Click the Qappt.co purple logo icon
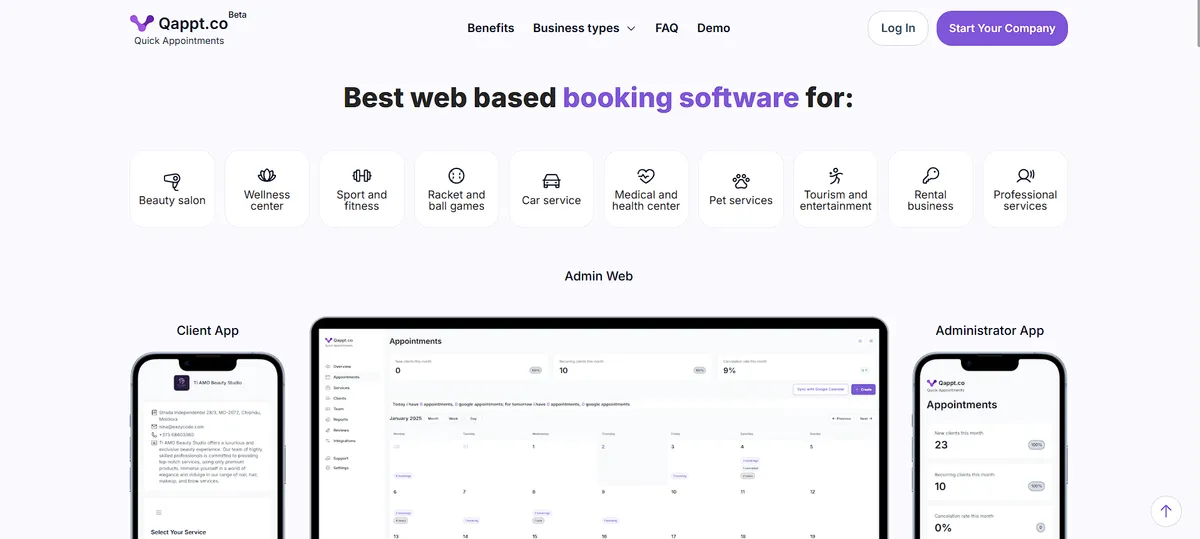Image resolution: width=1200 pixels, height=539 pixels. (142, 23)
